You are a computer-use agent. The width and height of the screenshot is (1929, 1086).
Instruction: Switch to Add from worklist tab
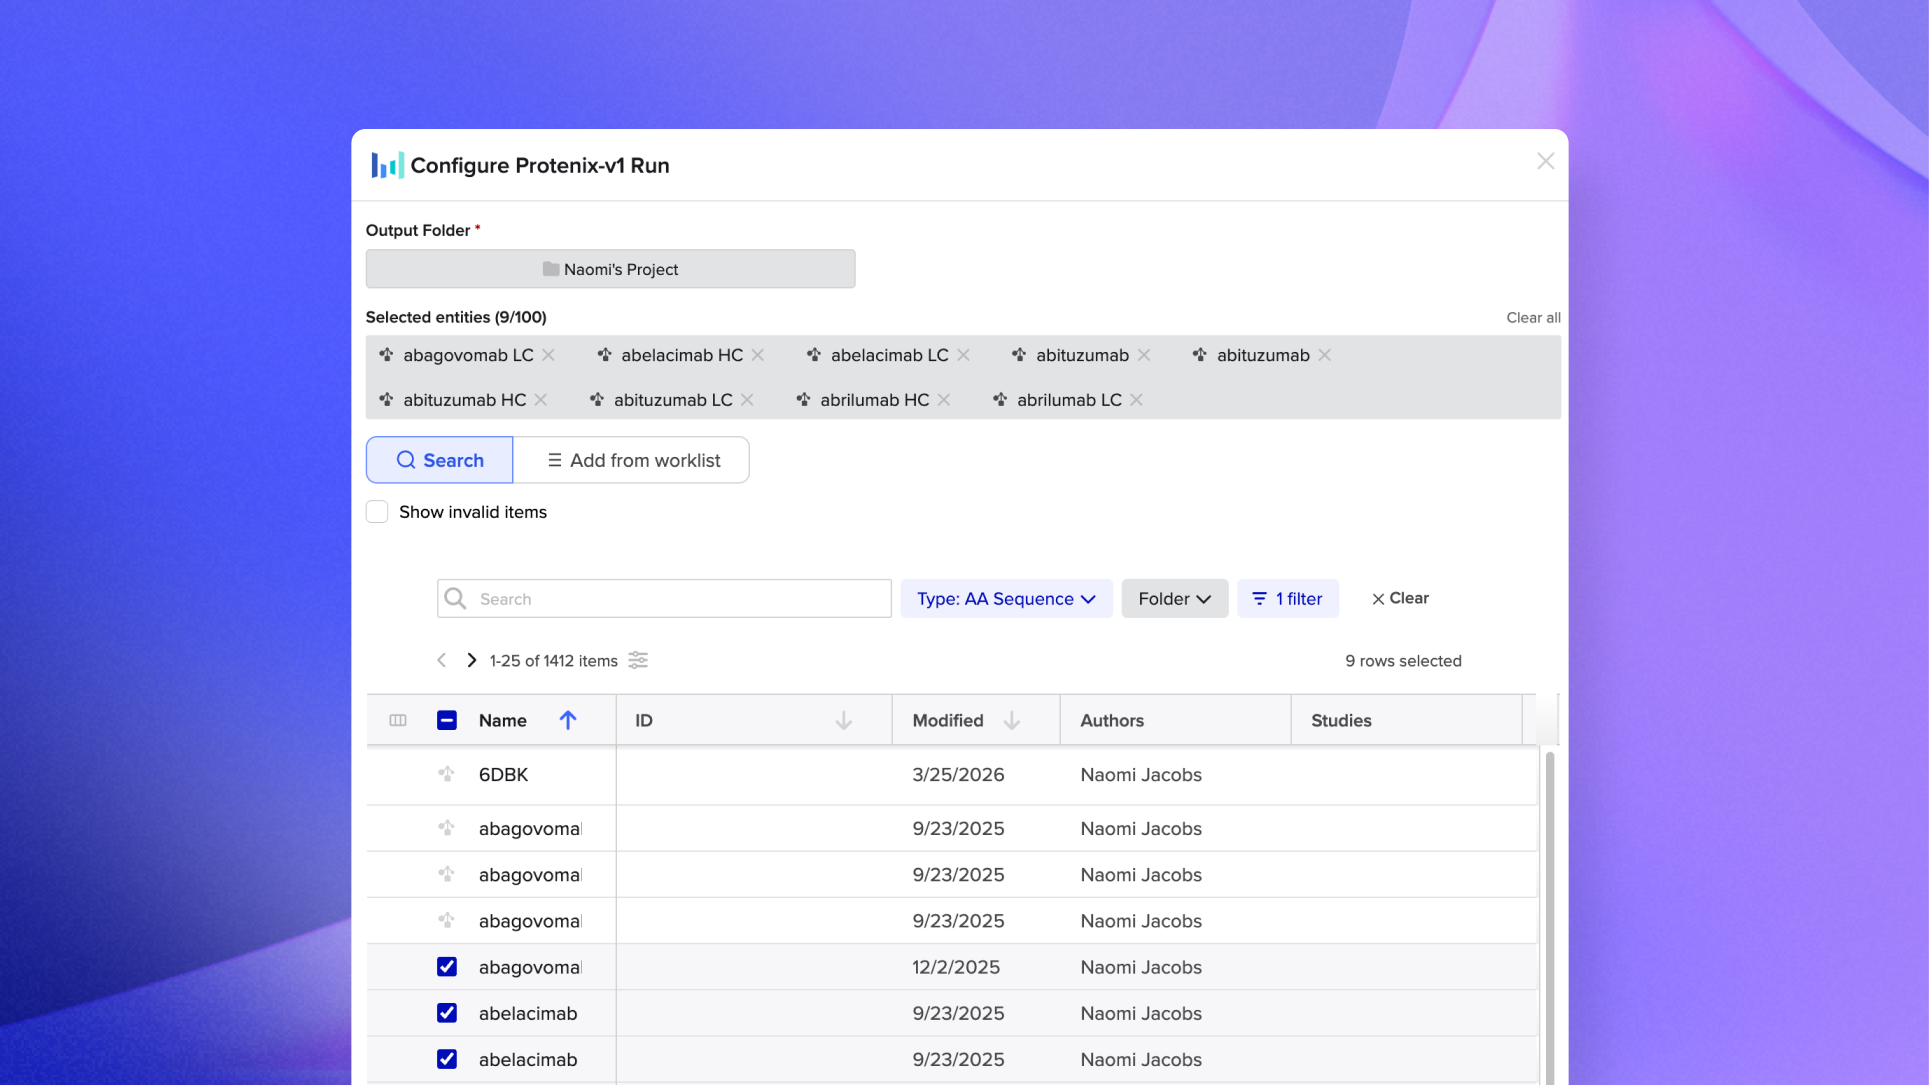tap(632, 460)
